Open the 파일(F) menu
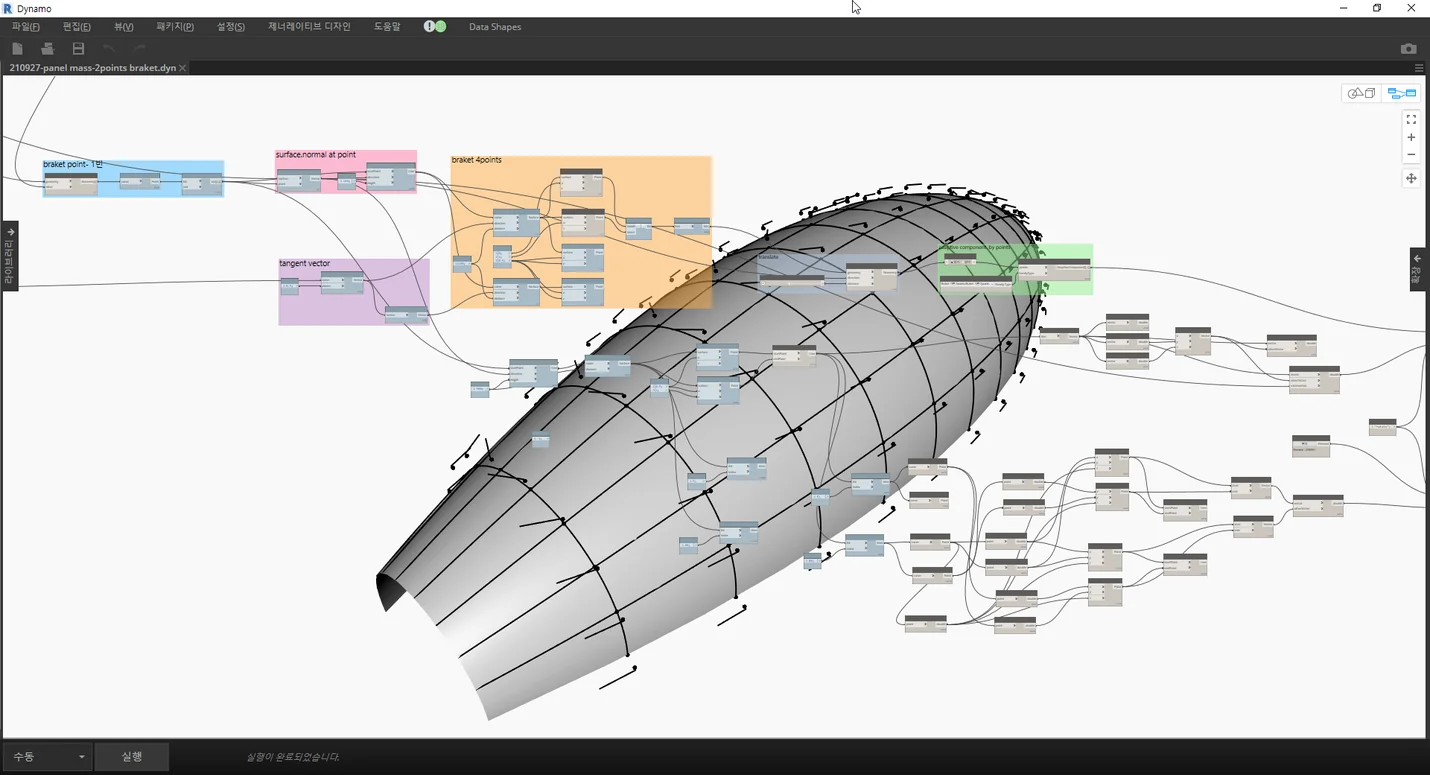This screenshot has width=1430, height=775. (25, 26)
